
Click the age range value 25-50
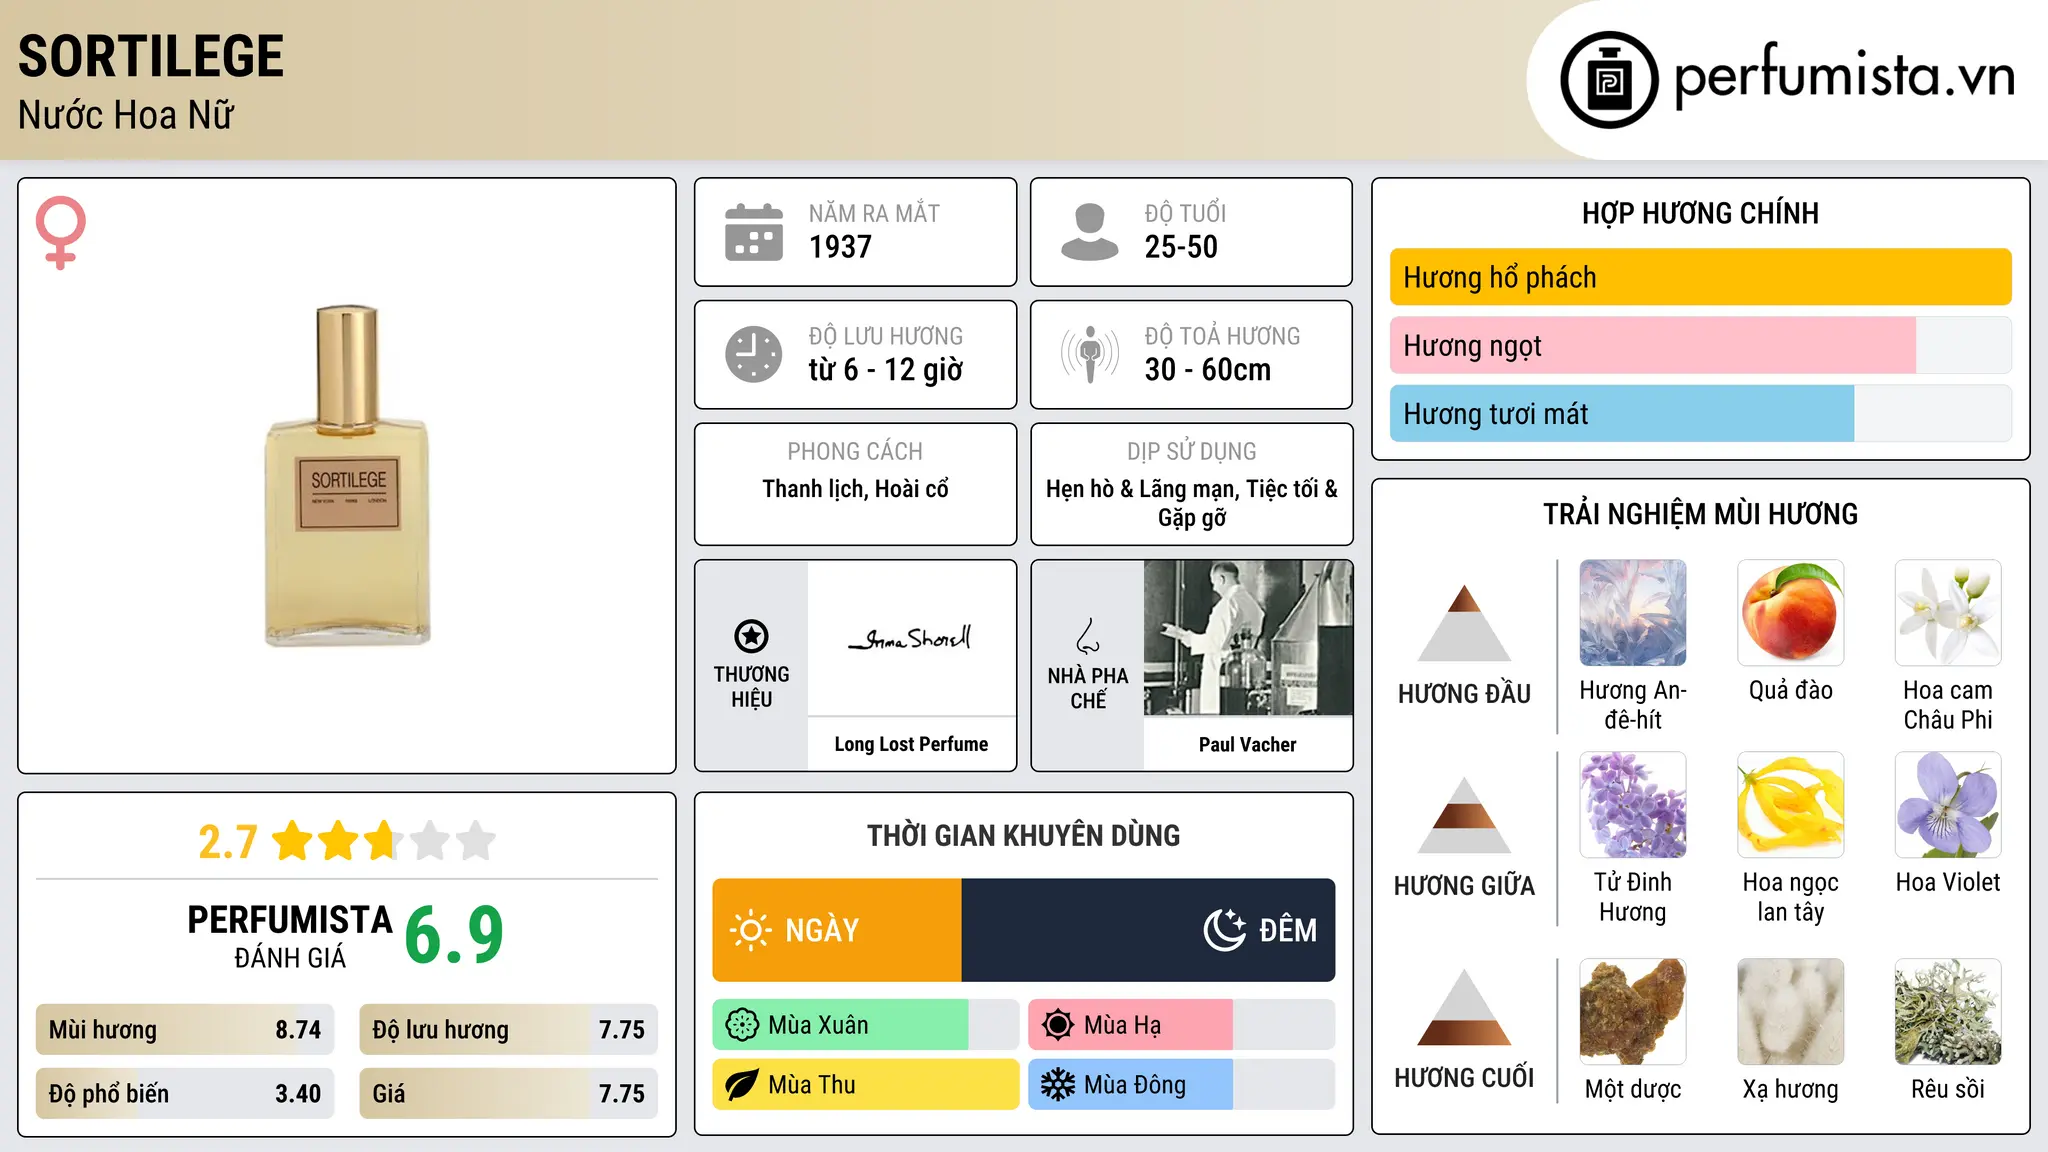pos(1181,247)
